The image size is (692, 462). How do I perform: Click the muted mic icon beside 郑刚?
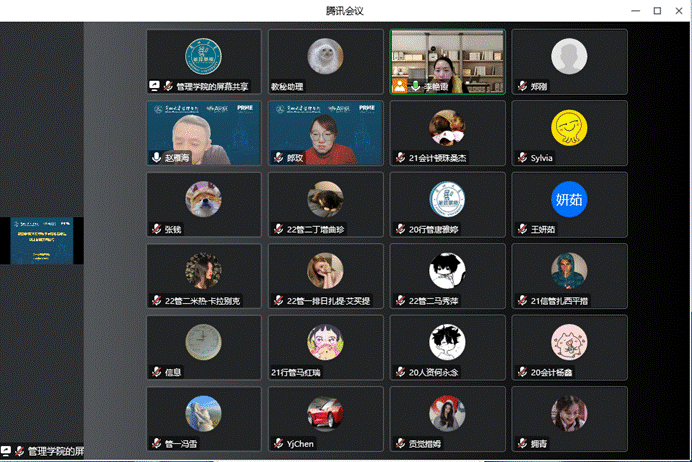click(x=523, y=86)
